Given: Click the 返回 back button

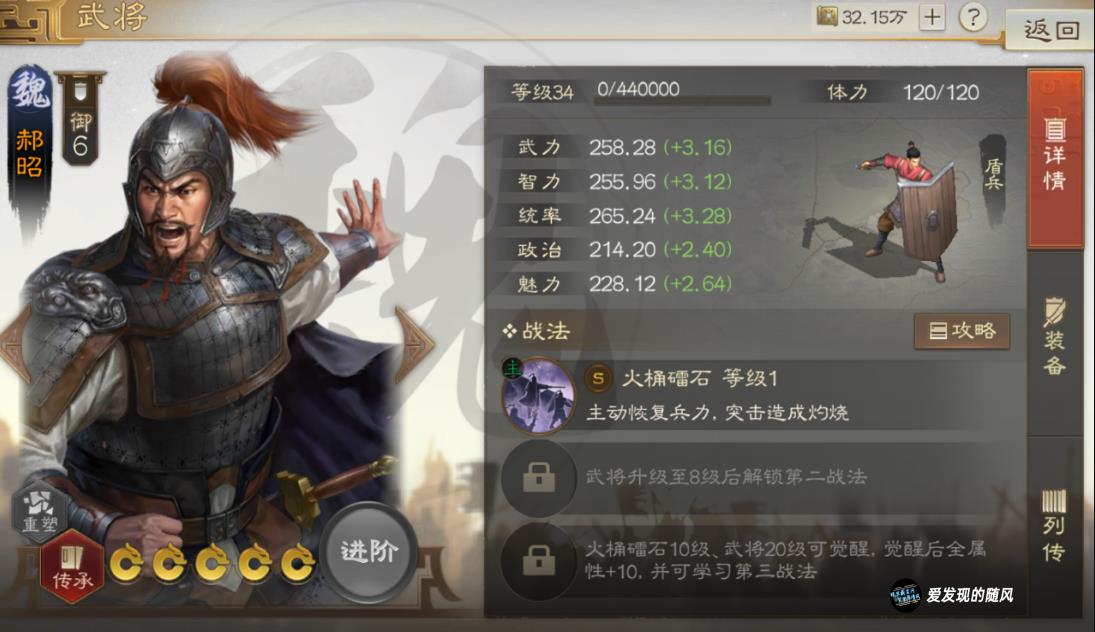Looking at the screenshot, I should coord(1051,30).
